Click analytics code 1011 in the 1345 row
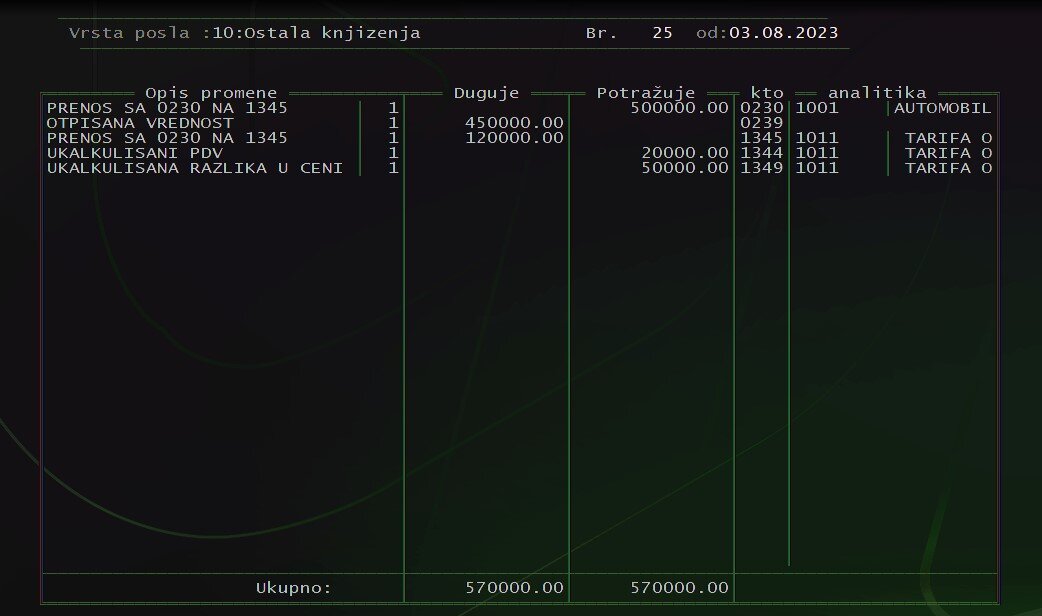 817,138
